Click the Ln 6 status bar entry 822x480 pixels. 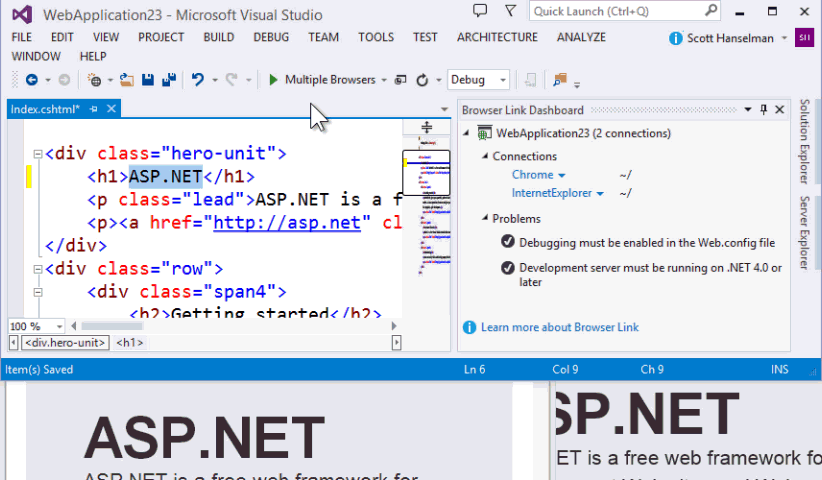coord(474,369)
